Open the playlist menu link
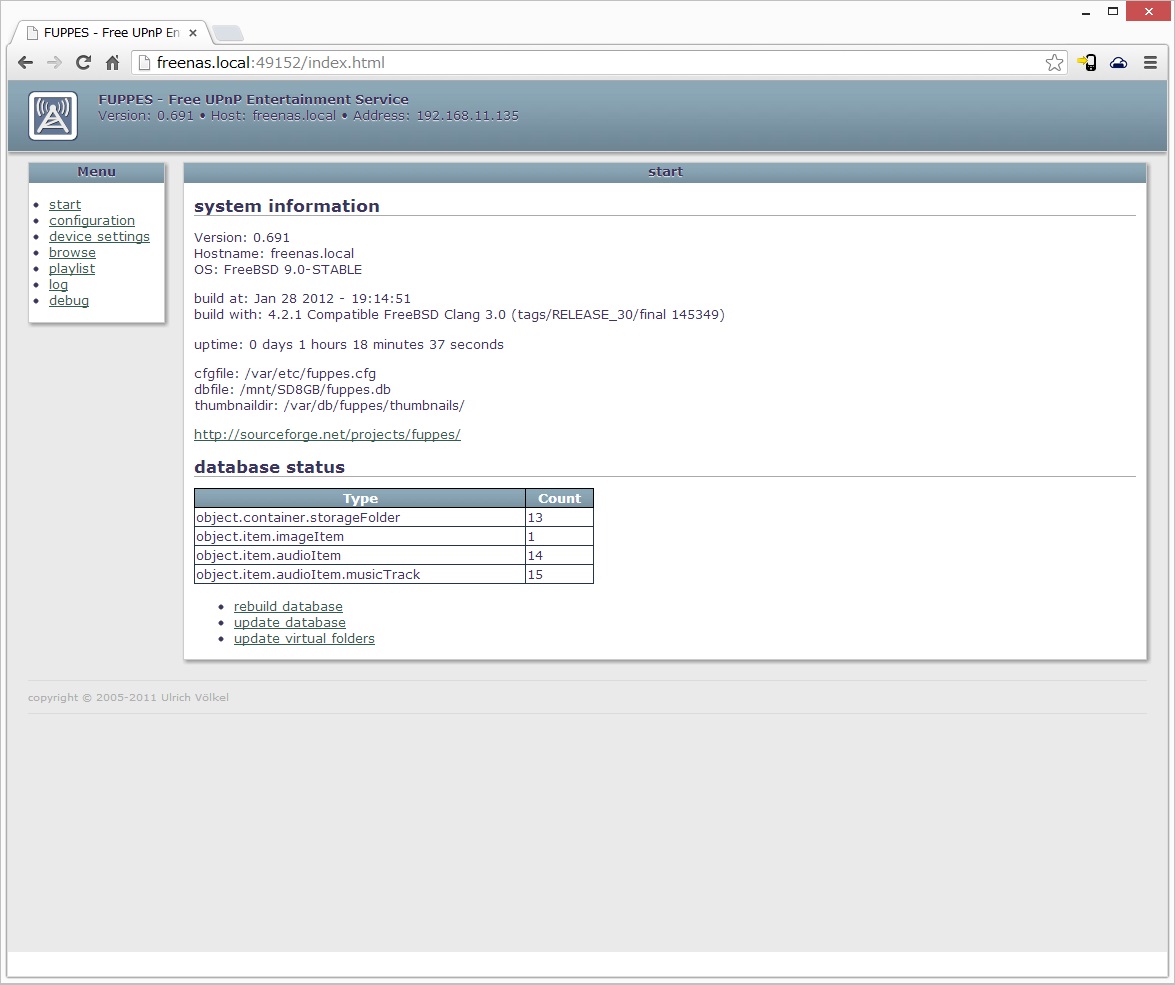The height and width of the screenshot is (985, 1175). point(72,268)
